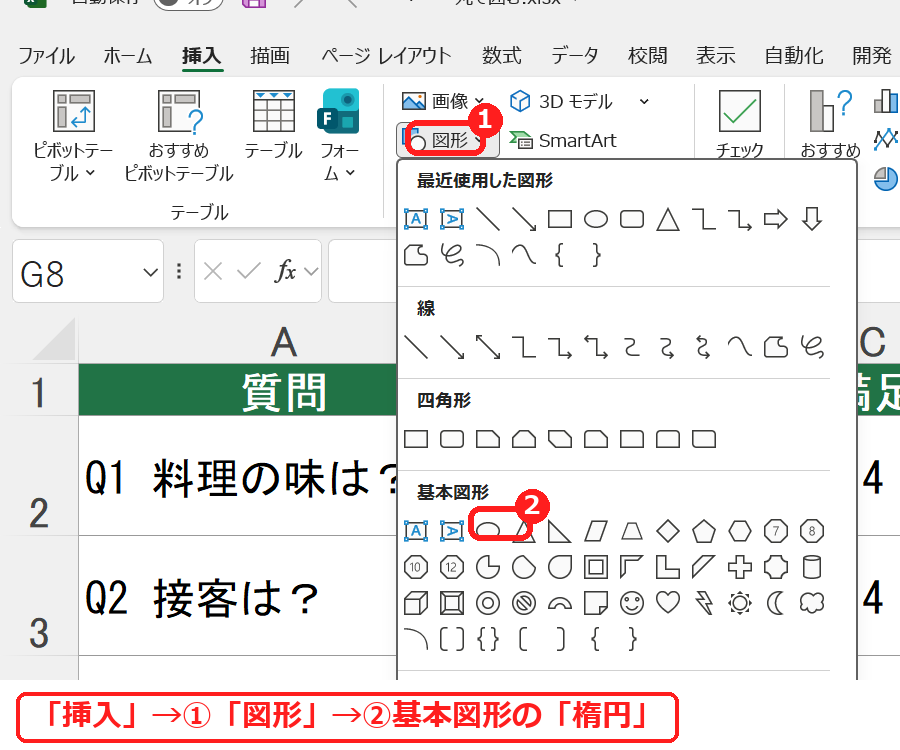Click おすすめピボットテーブル button
Screen dimensions: 900x750
[179, 136]
